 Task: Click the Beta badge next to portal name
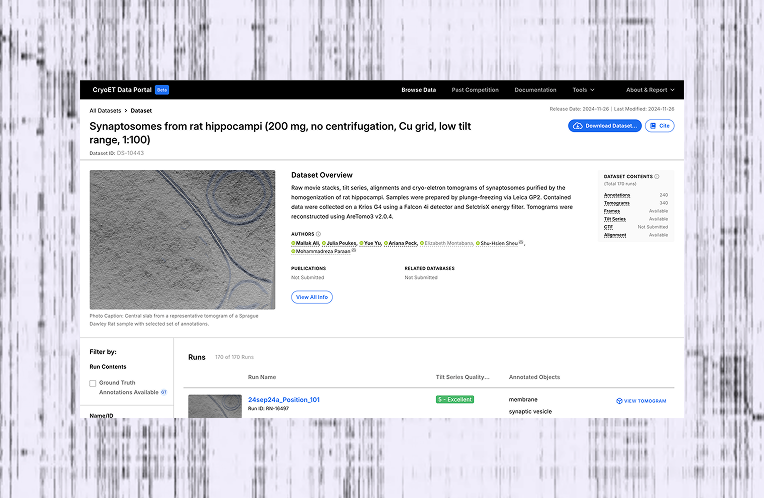[x=162, y=90]
